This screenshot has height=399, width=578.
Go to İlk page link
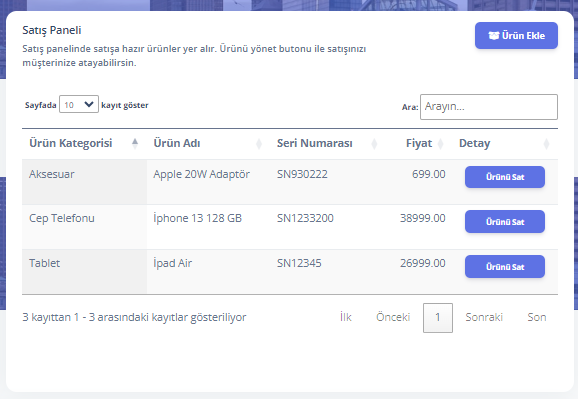point(346,317)
